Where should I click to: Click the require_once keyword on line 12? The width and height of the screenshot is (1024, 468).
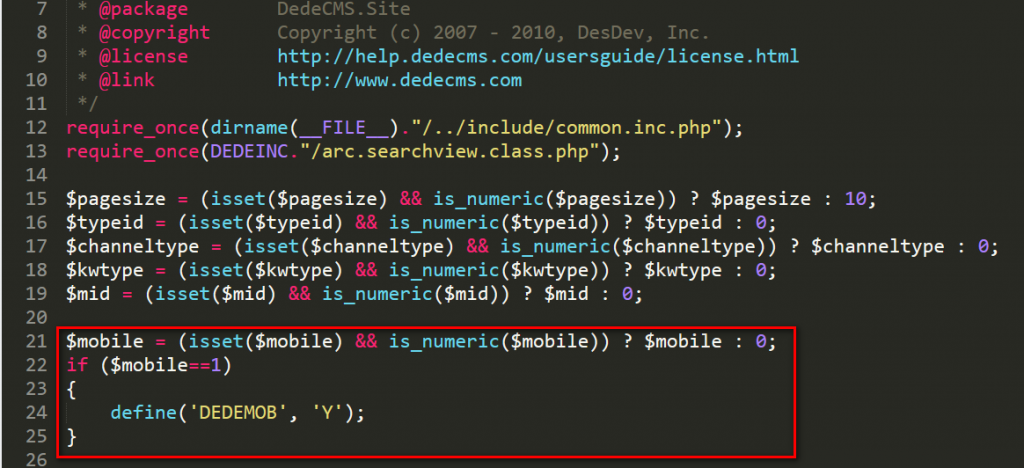[133, 128]
